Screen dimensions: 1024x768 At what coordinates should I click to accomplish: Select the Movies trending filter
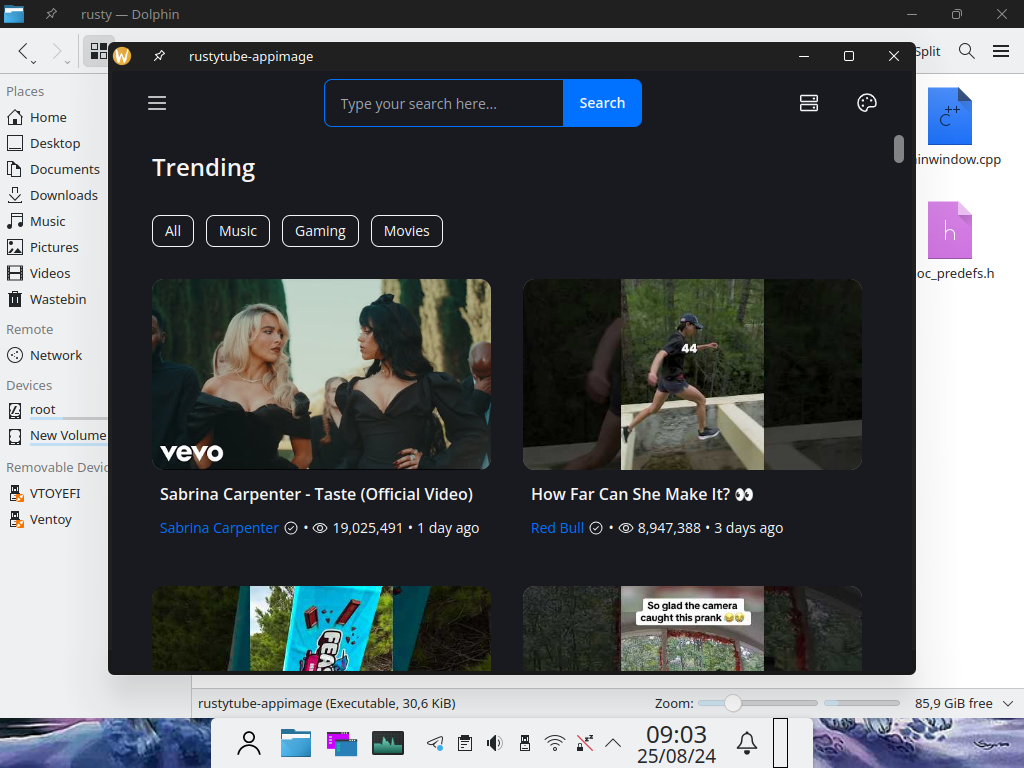(x=407, y=231)
